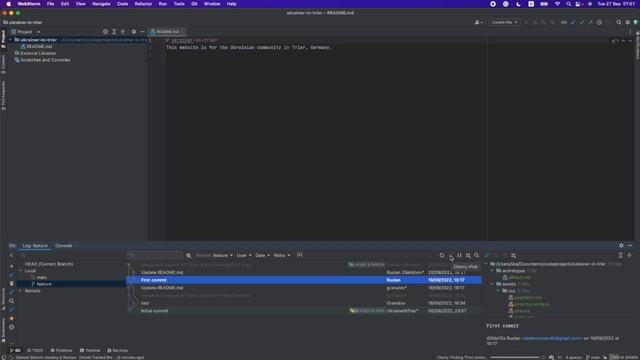Open the Git menu in menu bar

pos(194,4)
